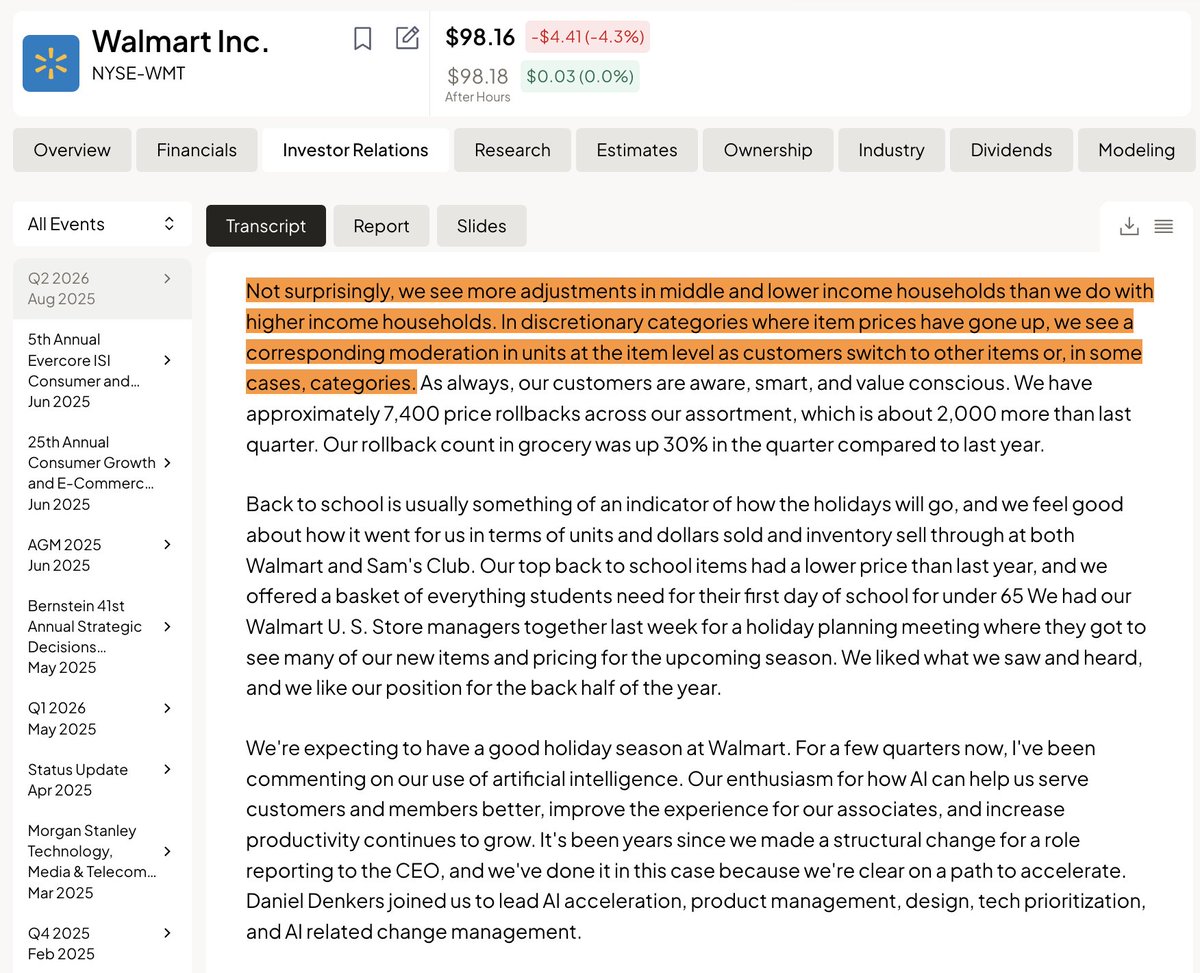This screenshot has width=1200, height=973.
Task: Switch to the Report view
Action: pos(381,226)
